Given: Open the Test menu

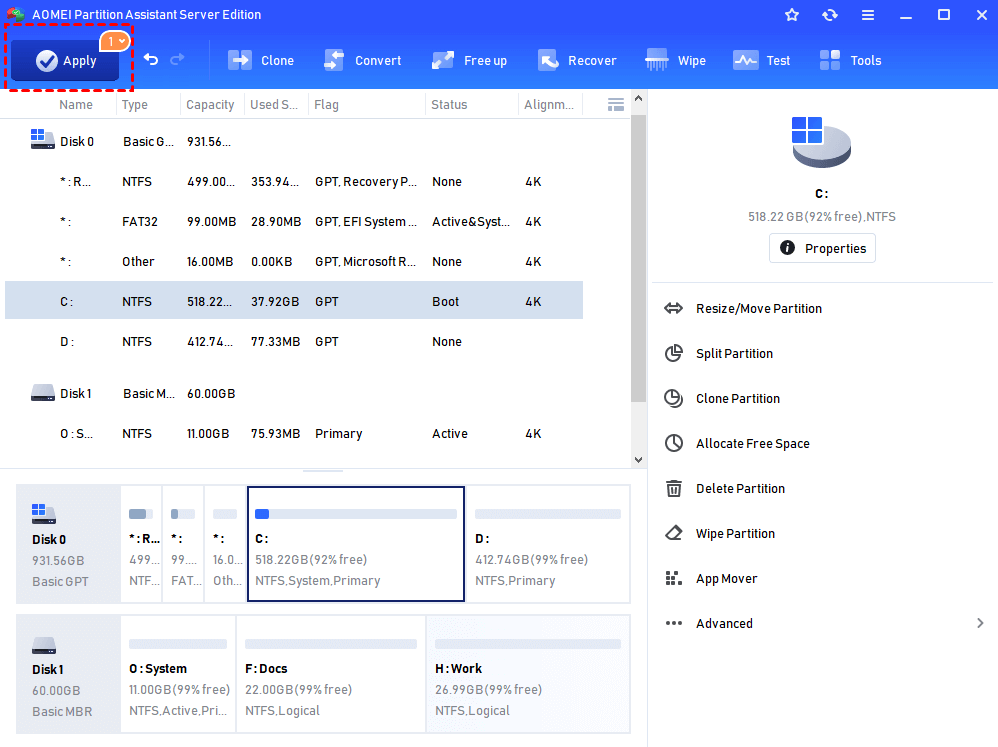Looking at the screenshot, I should tap(761, 60).
